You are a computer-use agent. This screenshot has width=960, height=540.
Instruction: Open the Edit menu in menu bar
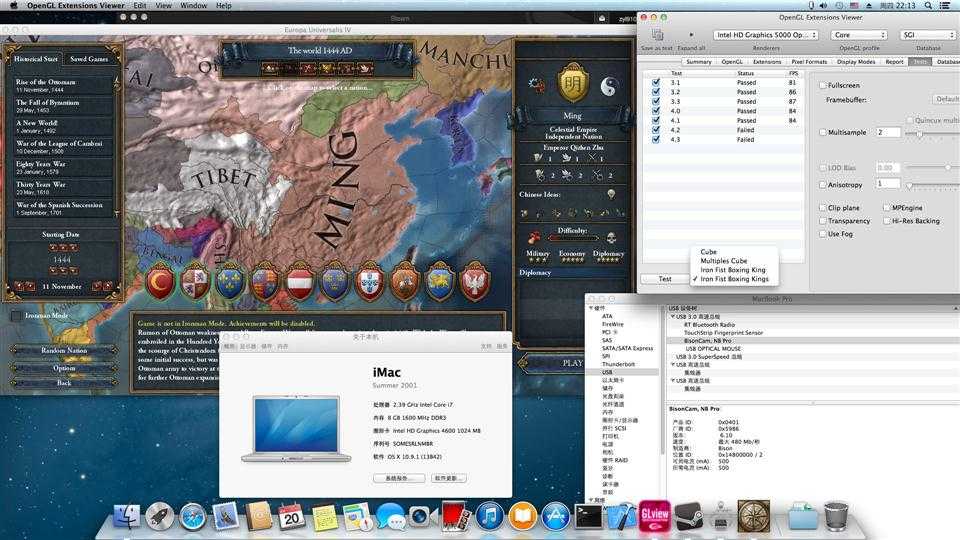pyautogui.click(x=140, y=6)
